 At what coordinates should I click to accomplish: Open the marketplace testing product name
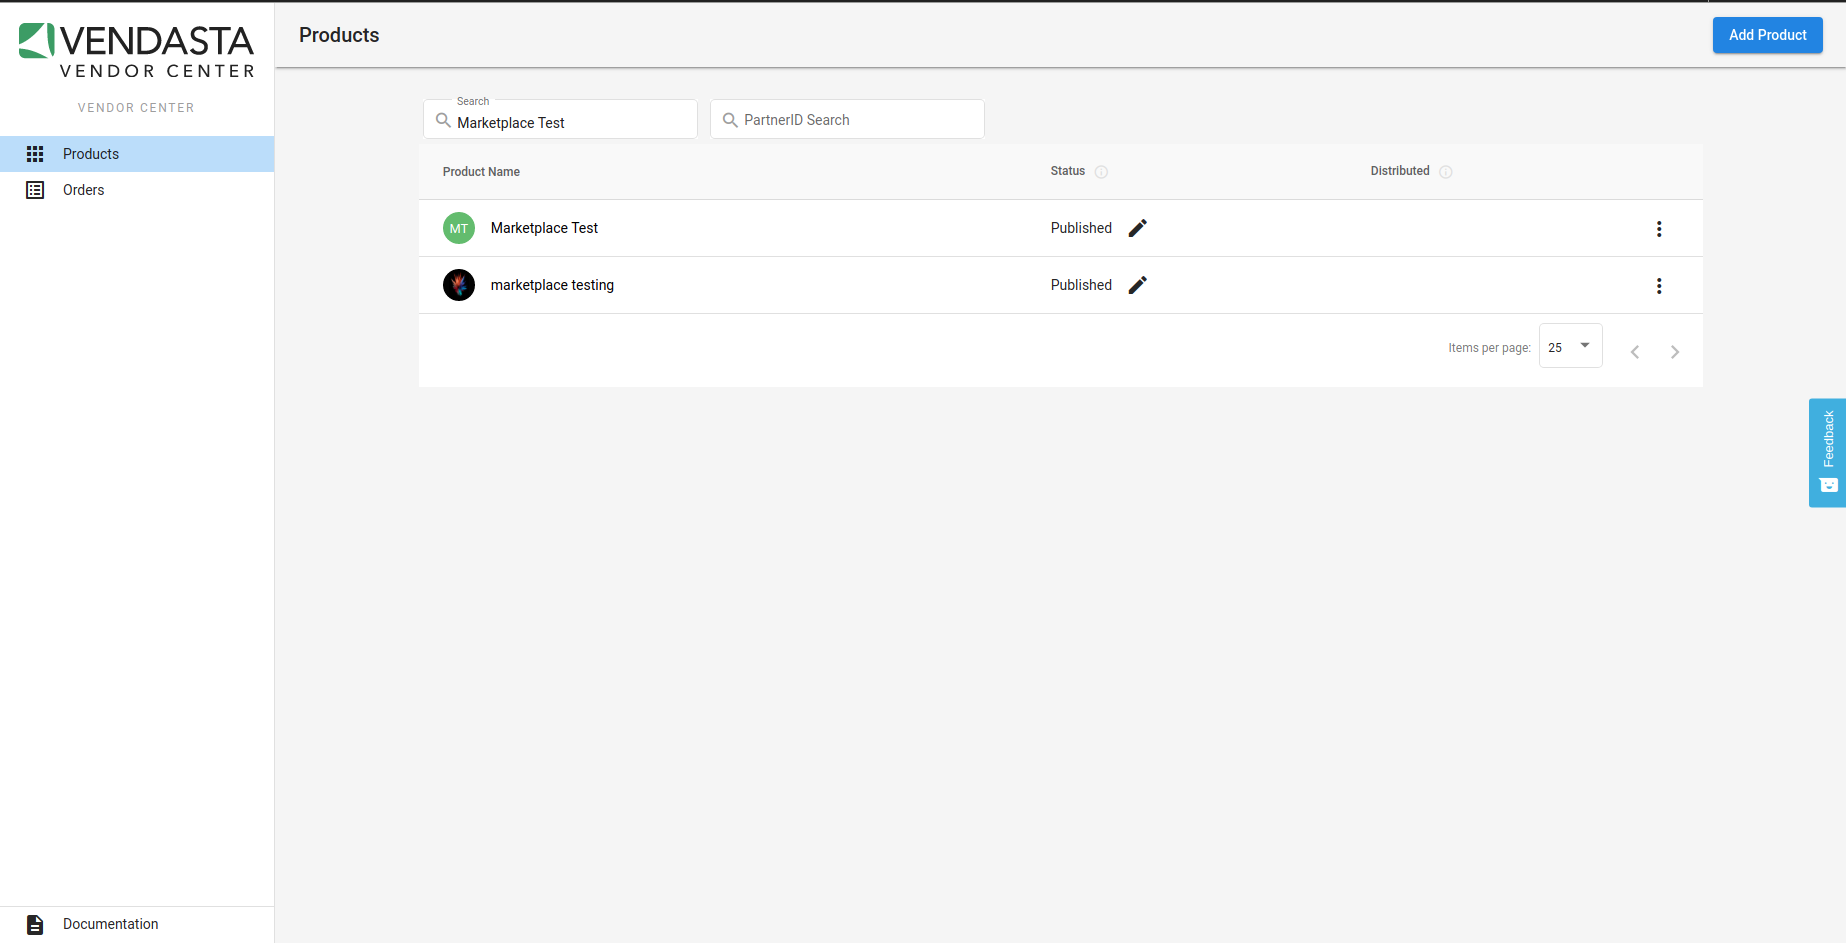click(552, 285)
